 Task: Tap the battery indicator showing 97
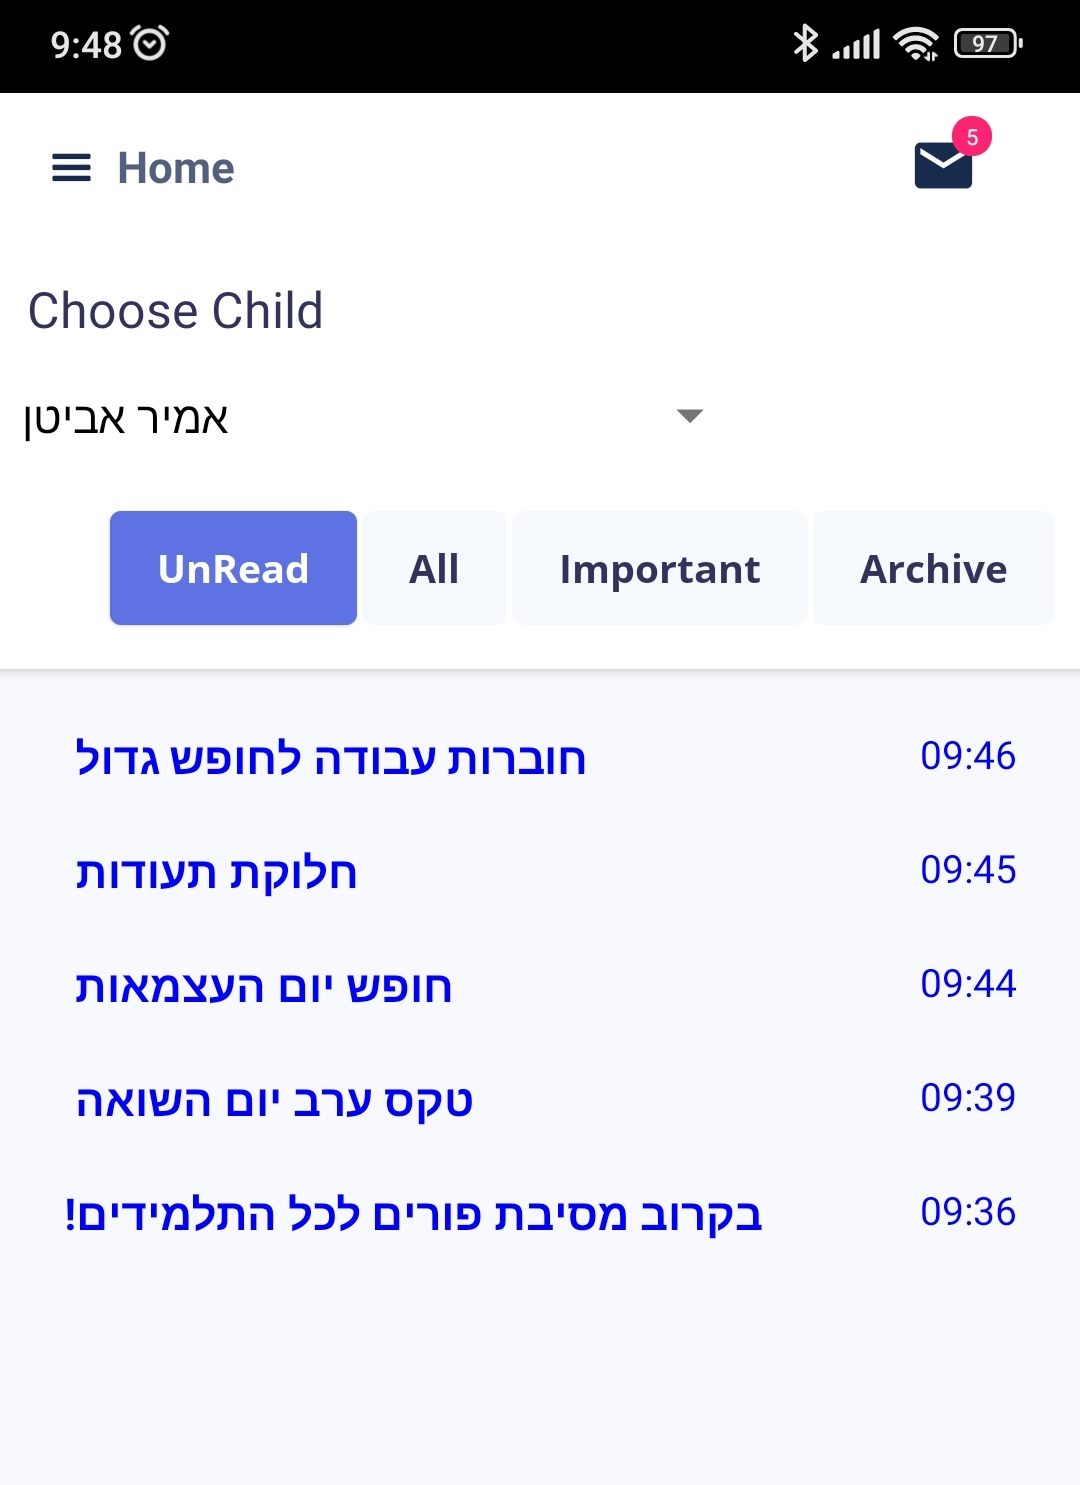pyautogui.click(x=988, y=43)
